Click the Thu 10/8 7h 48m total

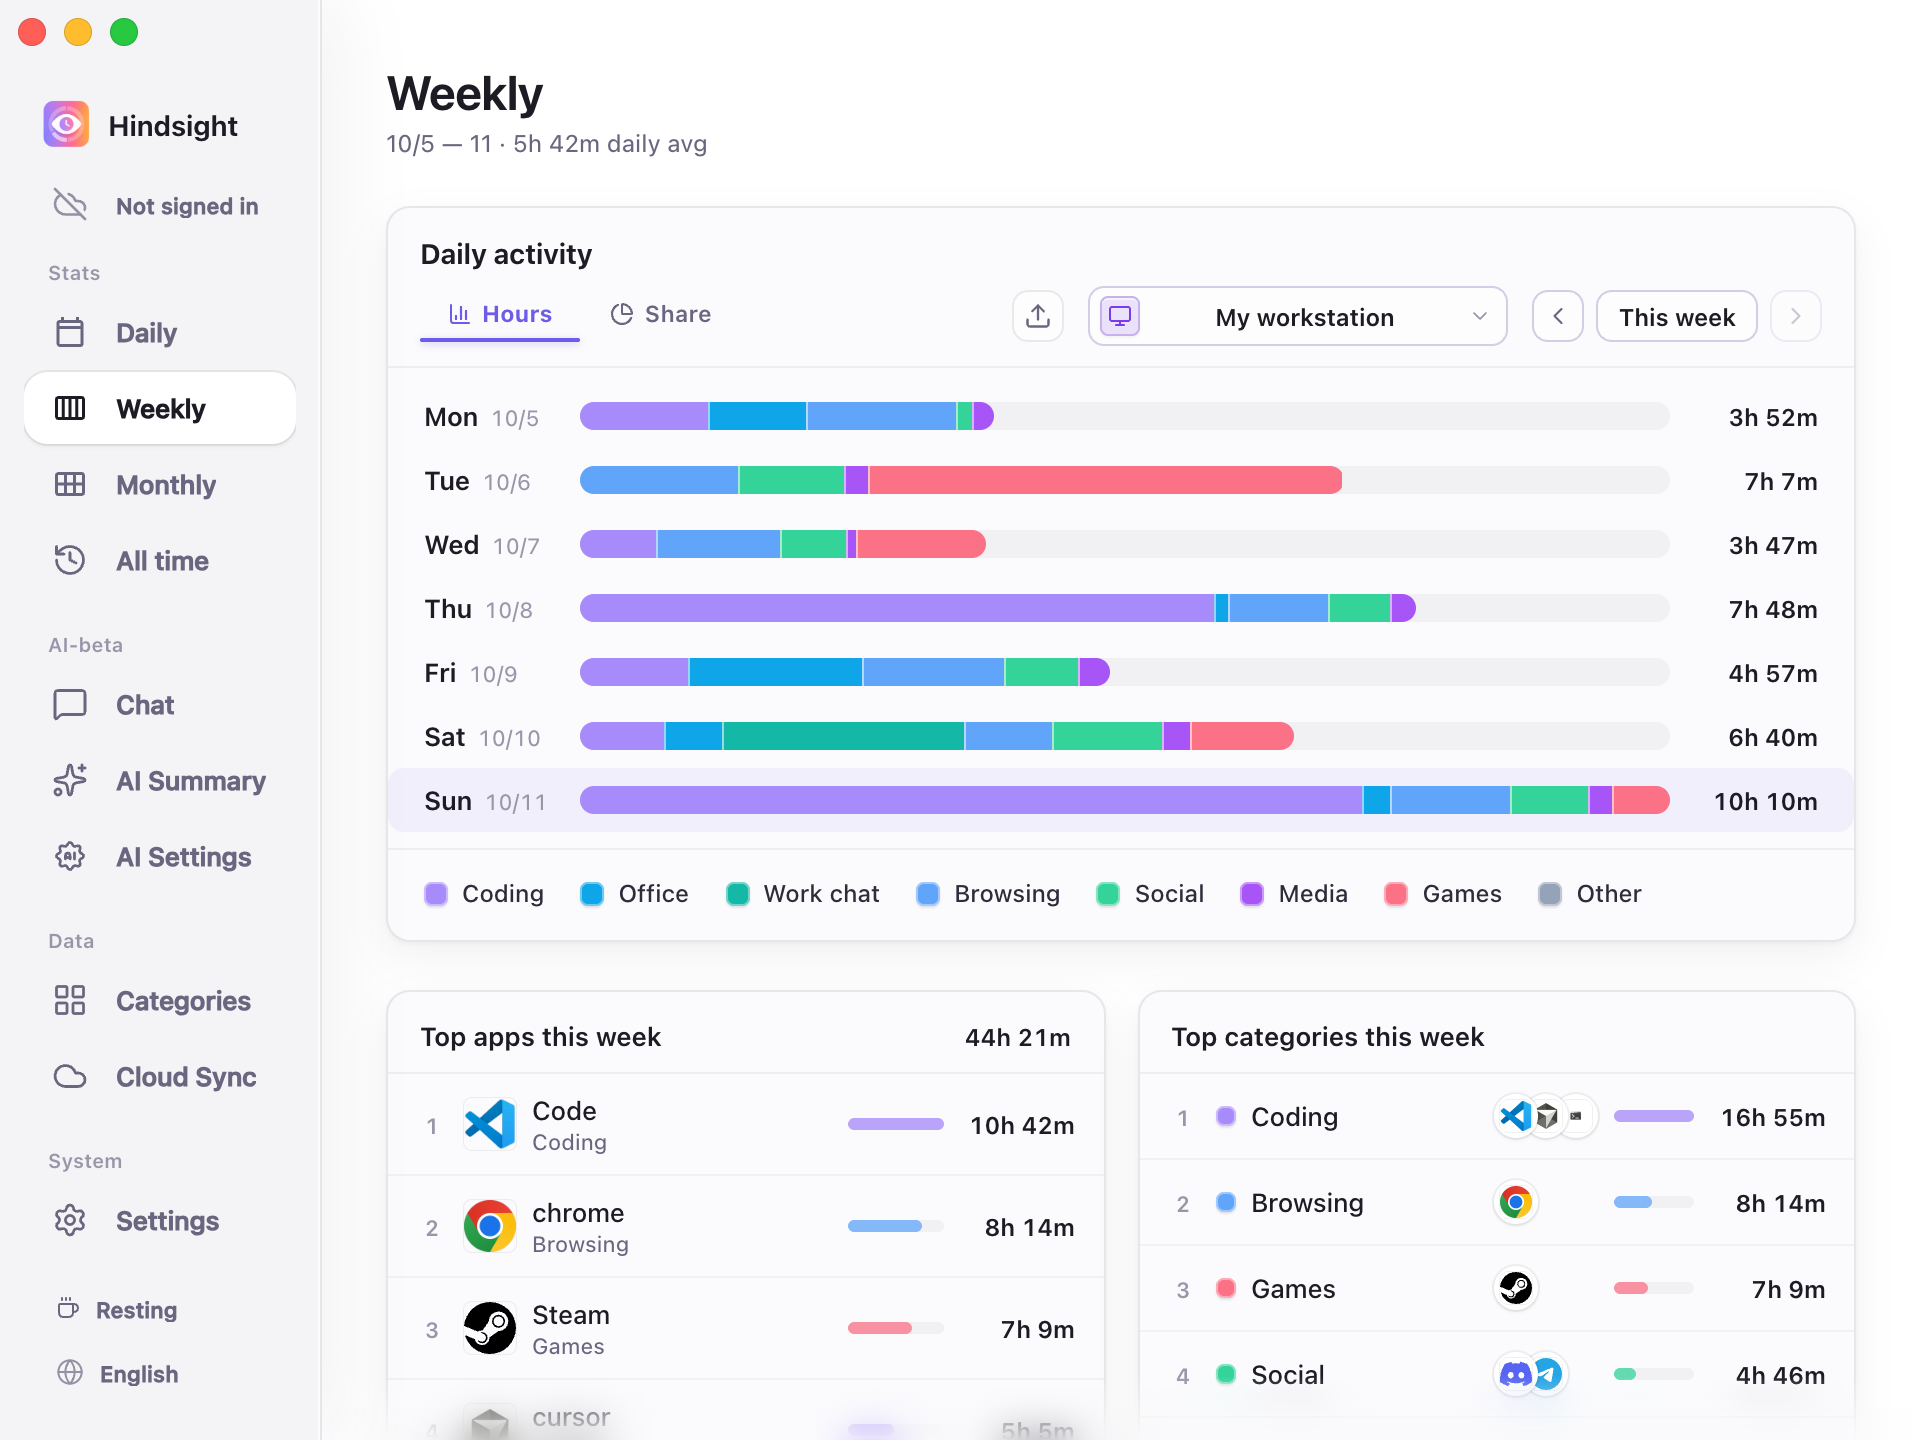click(1772, 609)
